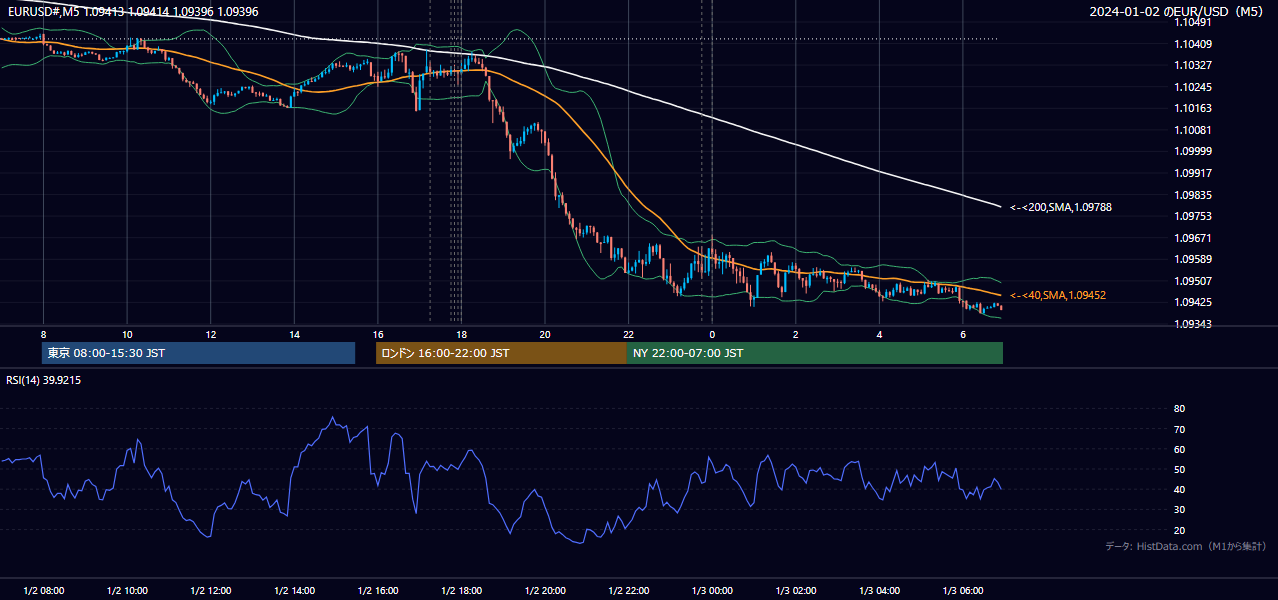Screen dimensions: 1278x600
Task: Click price axis value 1.09999
Action: click(1193, 151)
